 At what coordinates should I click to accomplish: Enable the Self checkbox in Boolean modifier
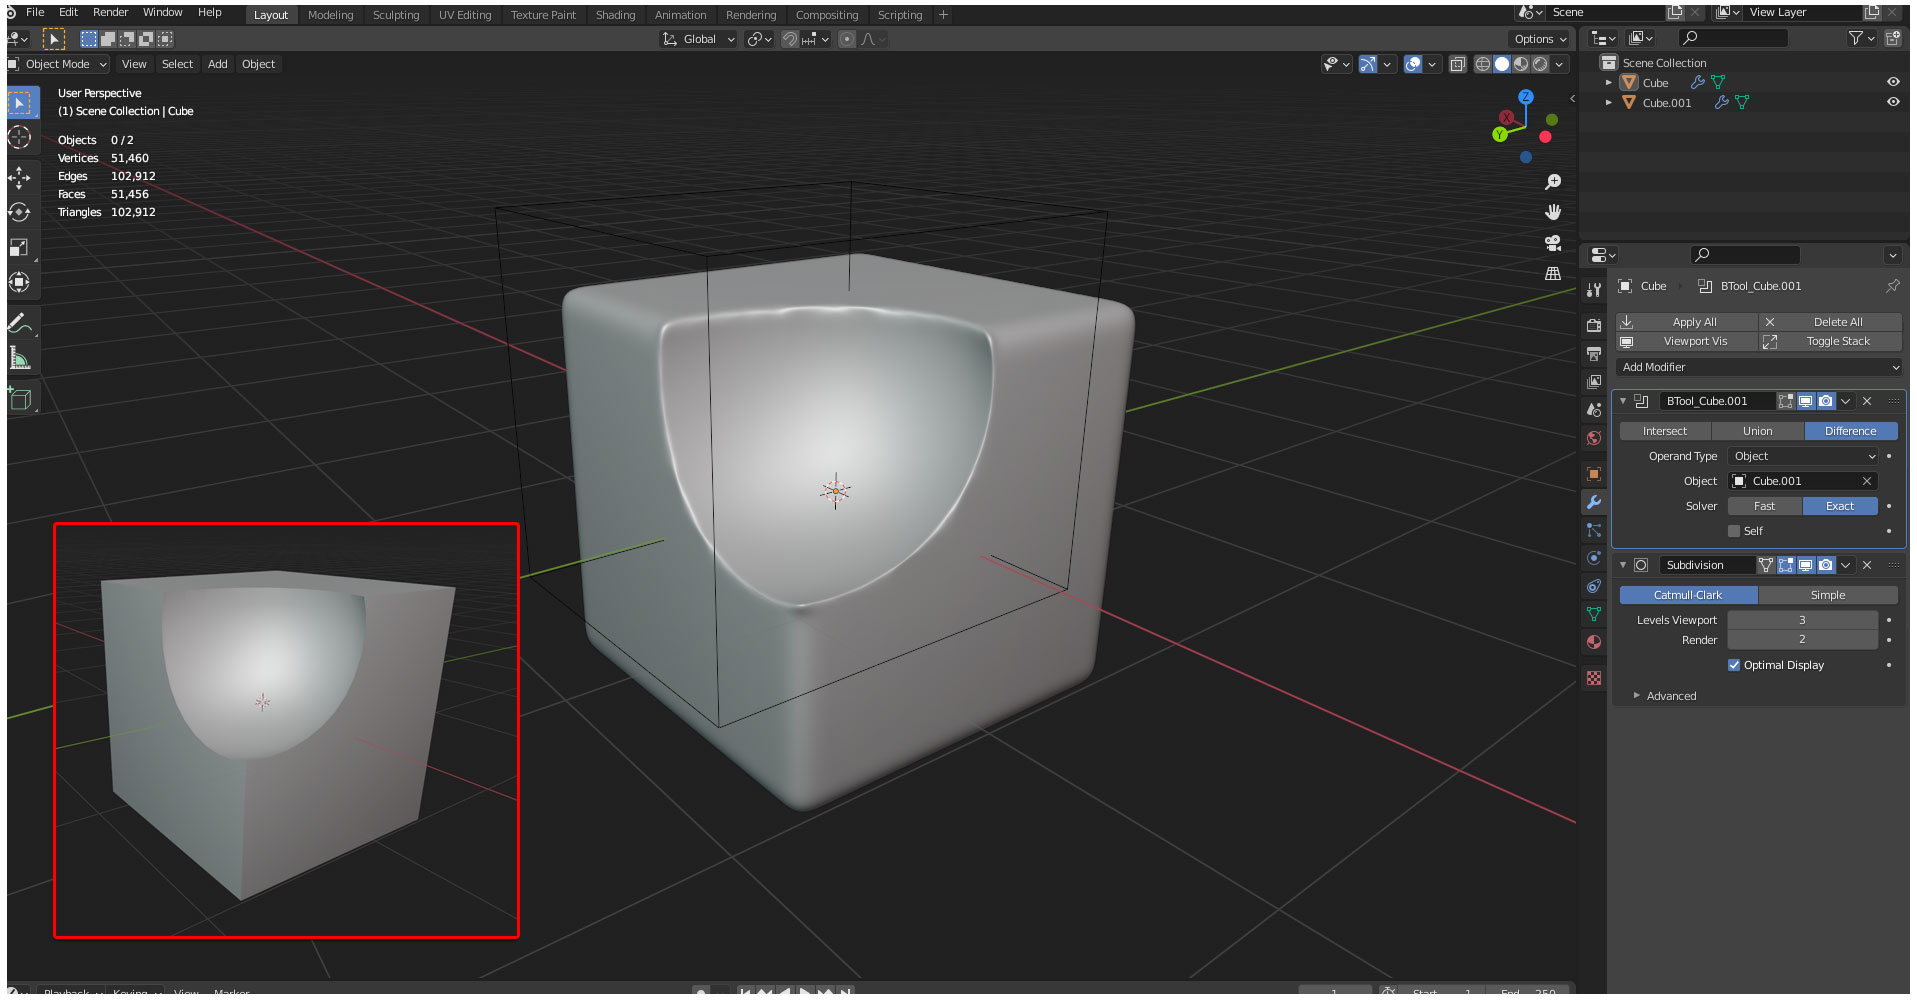point(1734,531)
